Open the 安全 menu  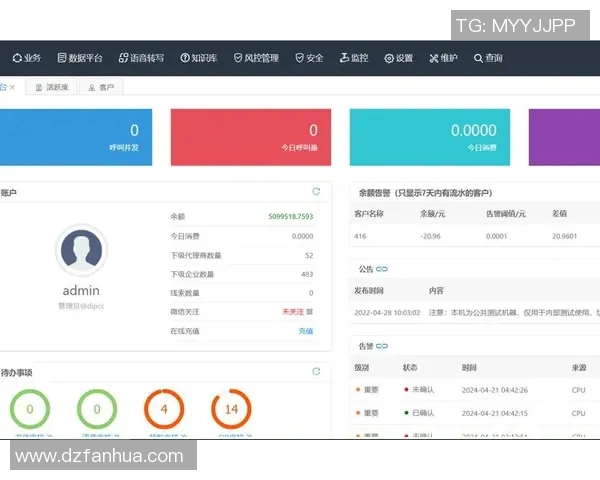tap(309, 58)
